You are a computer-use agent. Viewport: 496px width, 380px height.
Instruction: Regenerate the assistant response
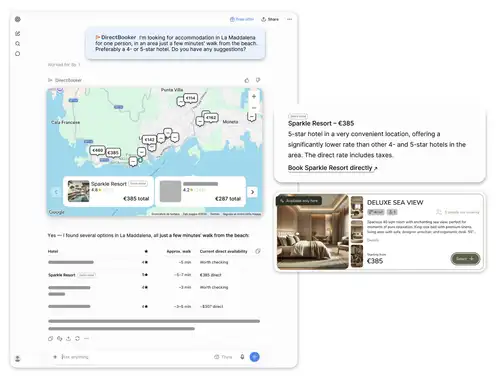click(77, 338)
